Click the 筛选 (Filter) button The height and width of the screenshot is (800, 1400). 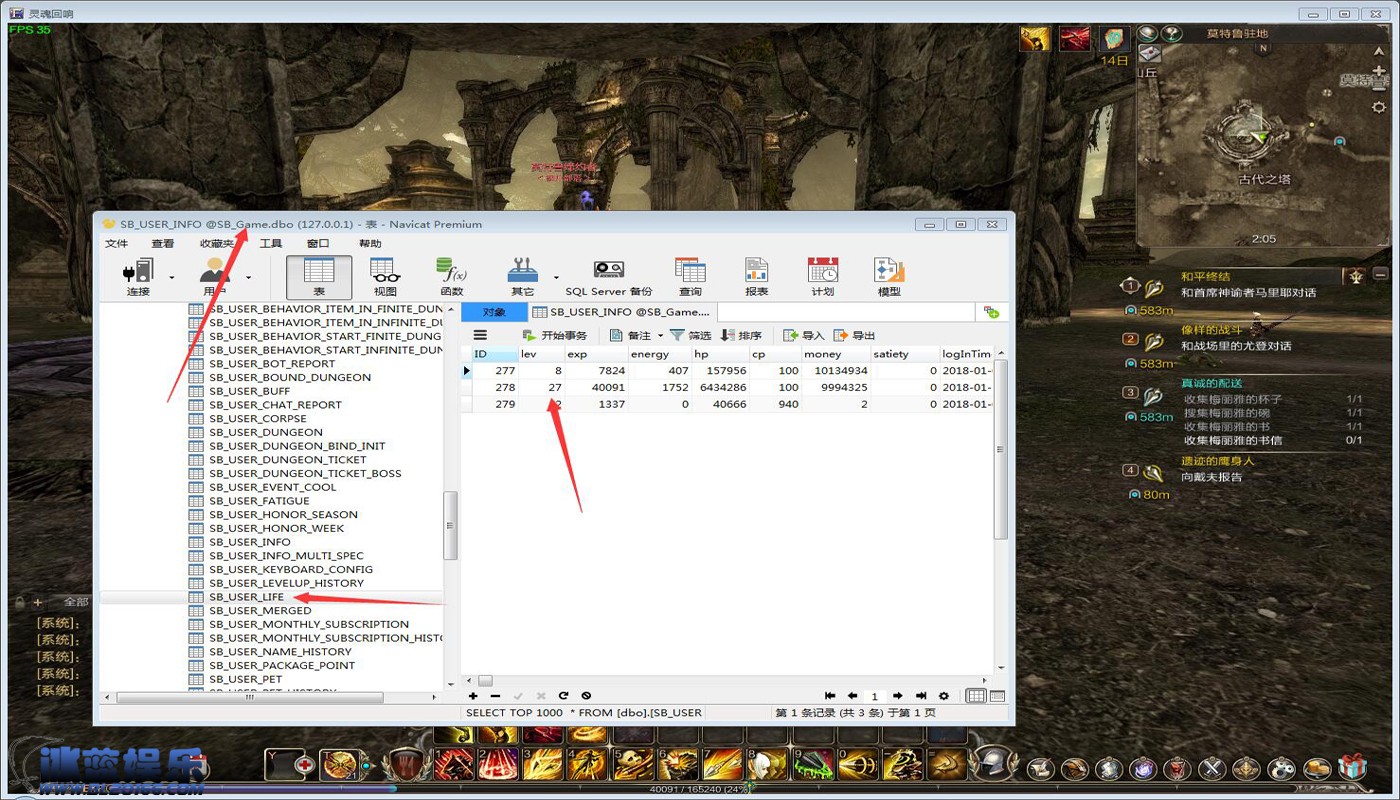pos(691,335)
